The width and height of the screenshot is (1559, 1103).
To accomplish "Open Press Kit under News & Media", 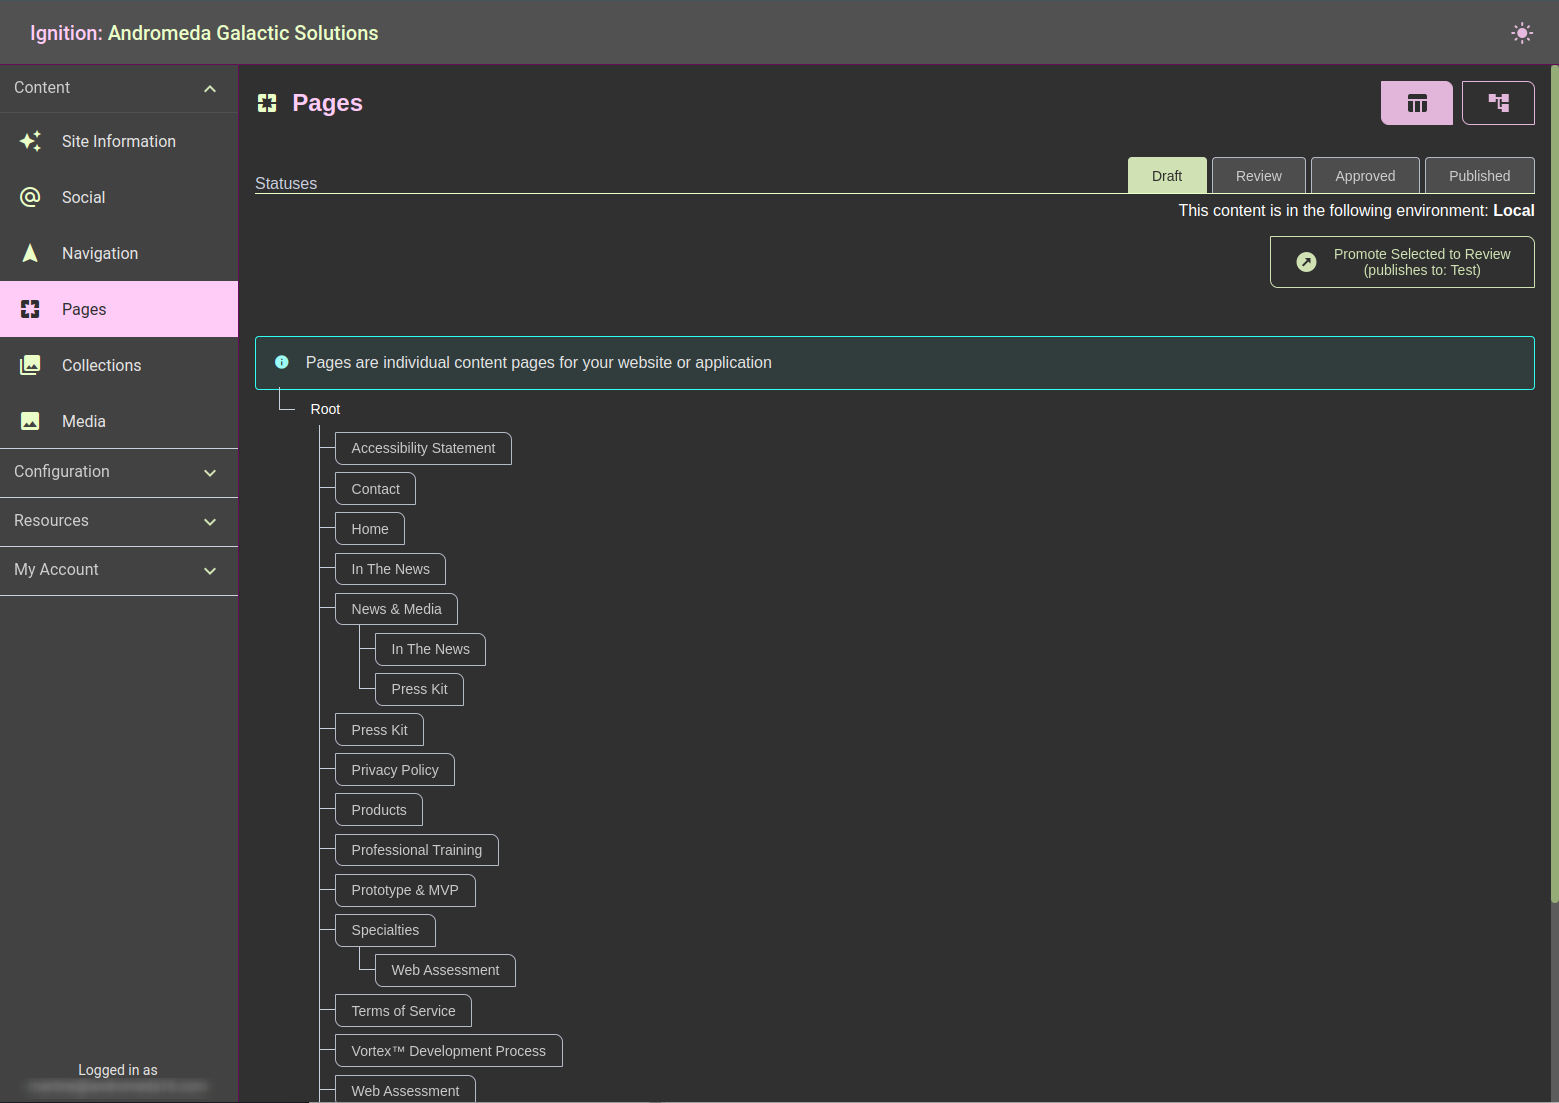I will click(x=419, y=689).
